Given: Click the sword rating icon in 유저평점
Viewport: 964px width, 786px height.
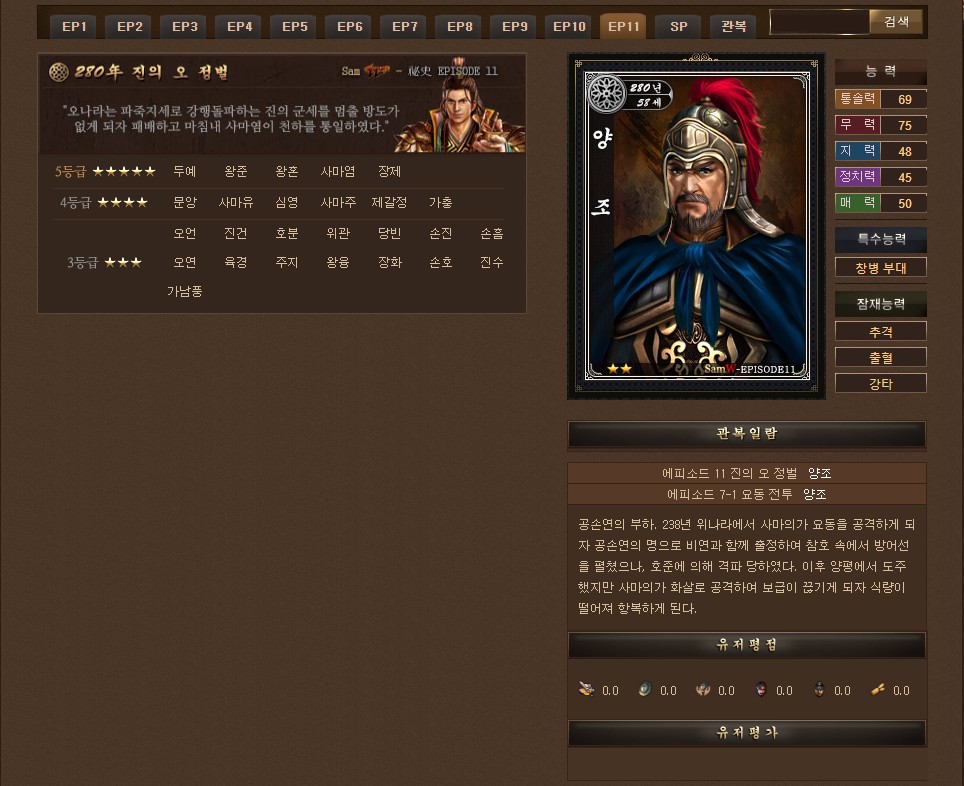Looking at the screenshot, I should click(x=587, y=689).
